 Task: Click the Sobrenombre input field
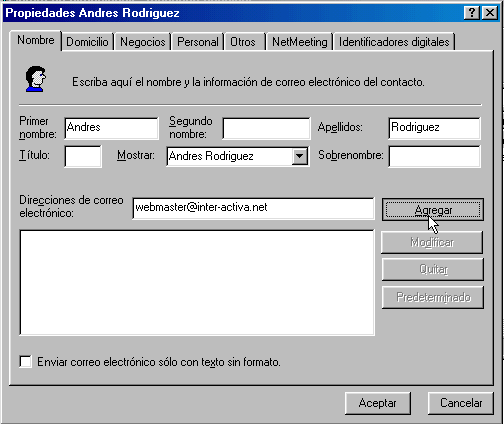pos(434,156)
